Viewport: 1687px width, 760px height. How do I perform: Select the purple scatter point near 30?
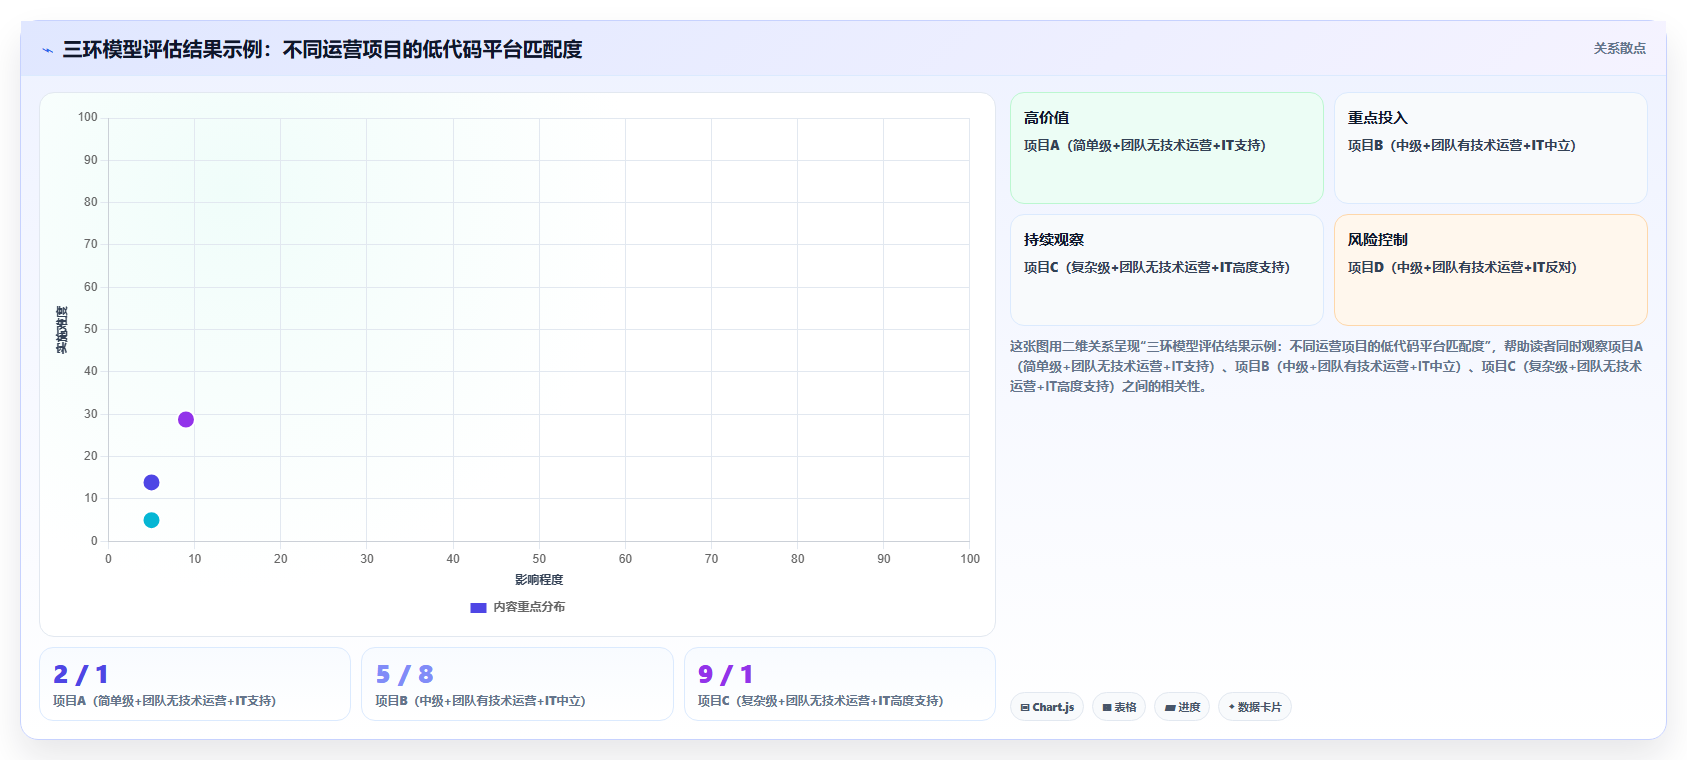pos(186,419)
